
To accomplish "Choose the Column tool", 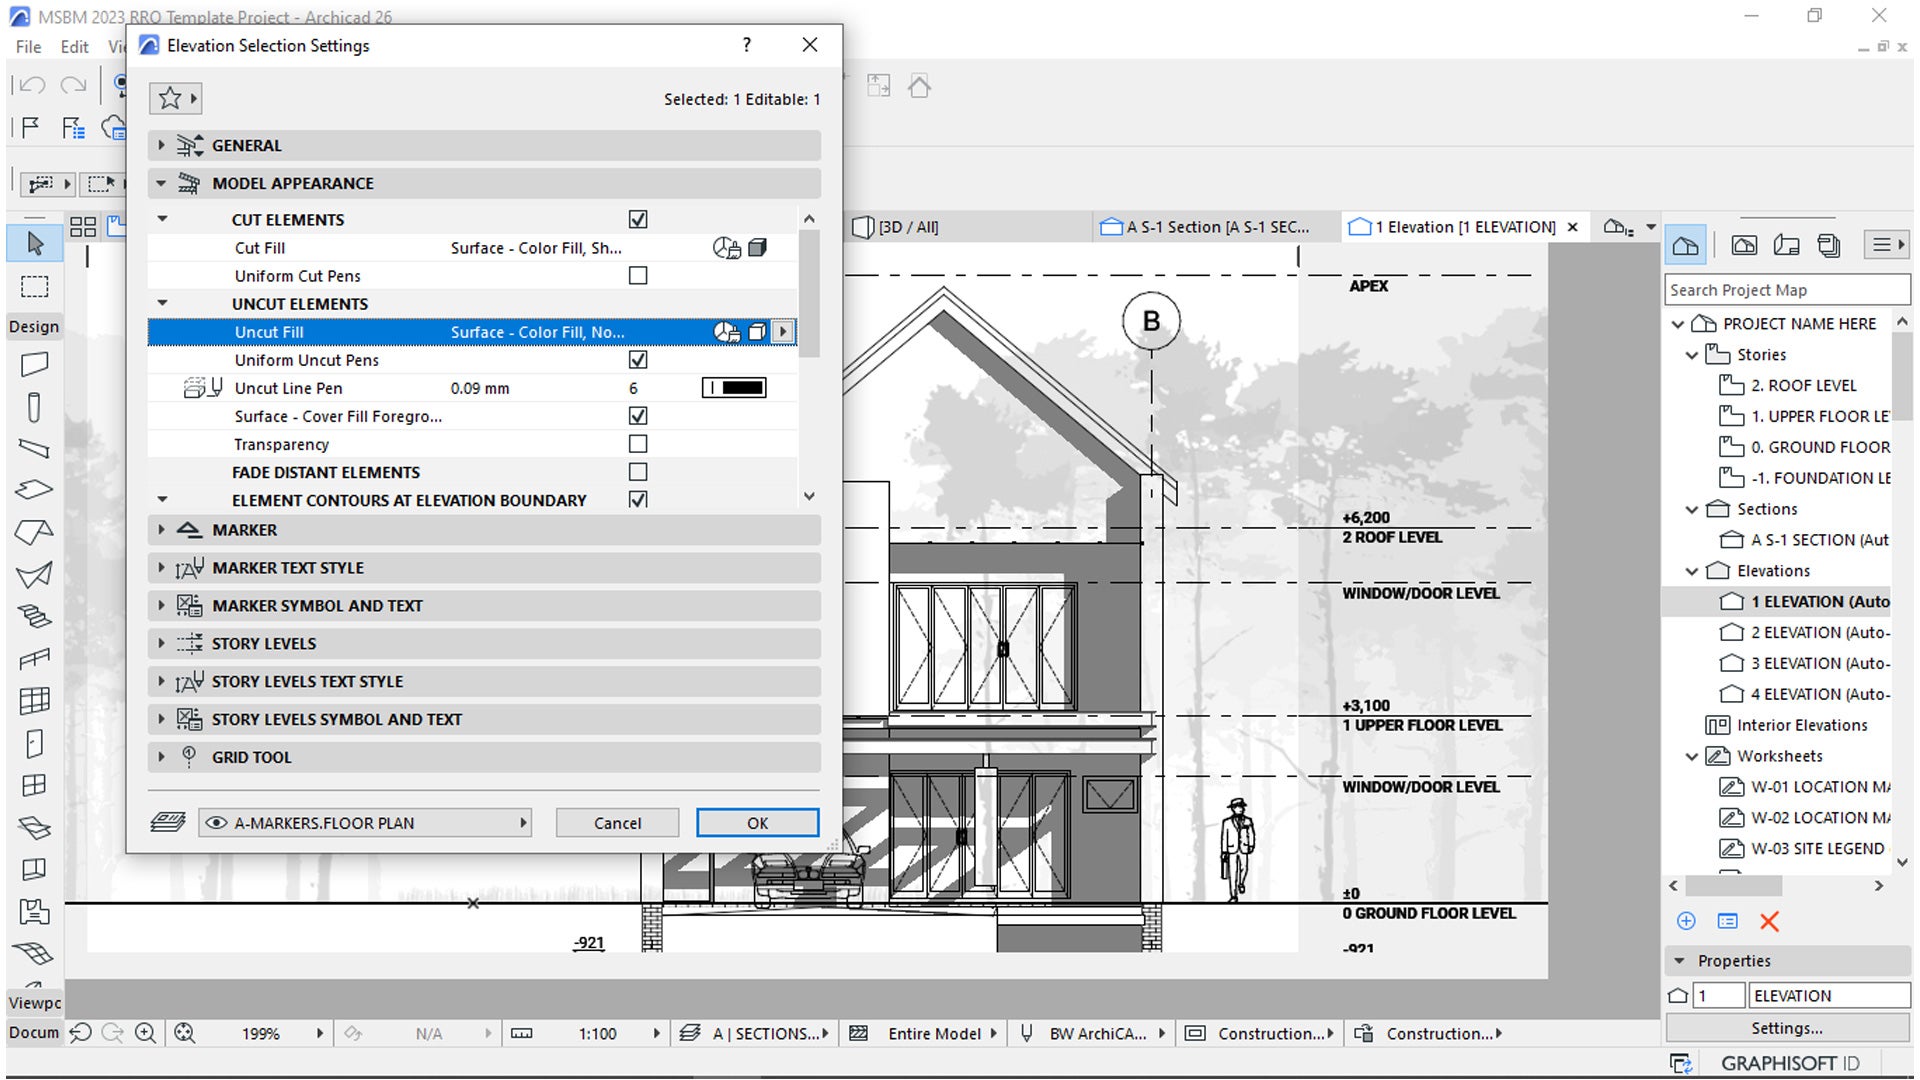I will [33, 407].
